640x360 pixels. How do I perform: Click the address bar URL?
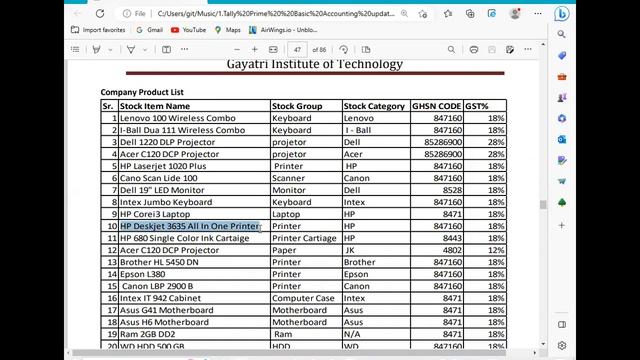tap(276, 13)
